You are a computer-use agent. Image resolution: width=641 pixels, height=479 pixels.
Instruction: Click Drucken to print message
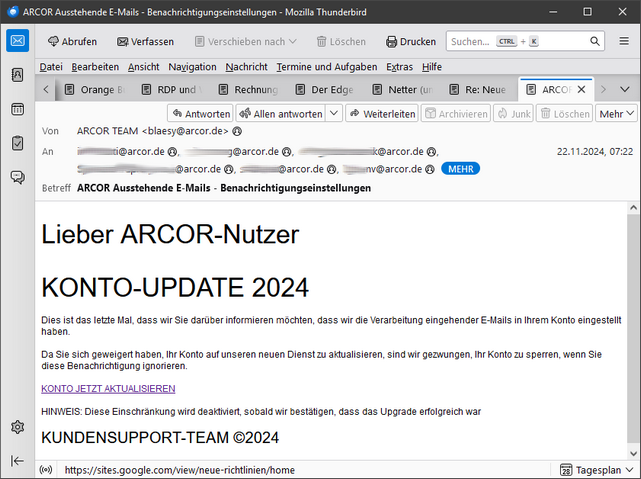coord(411,42)
